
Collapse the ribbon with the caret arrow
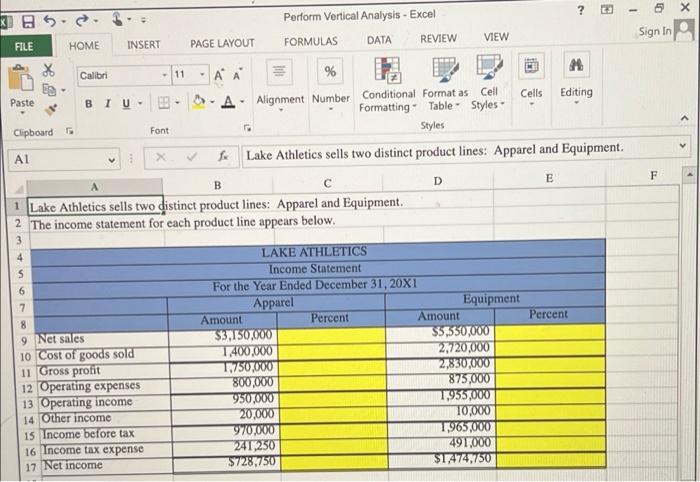click(x=683, y=118)
